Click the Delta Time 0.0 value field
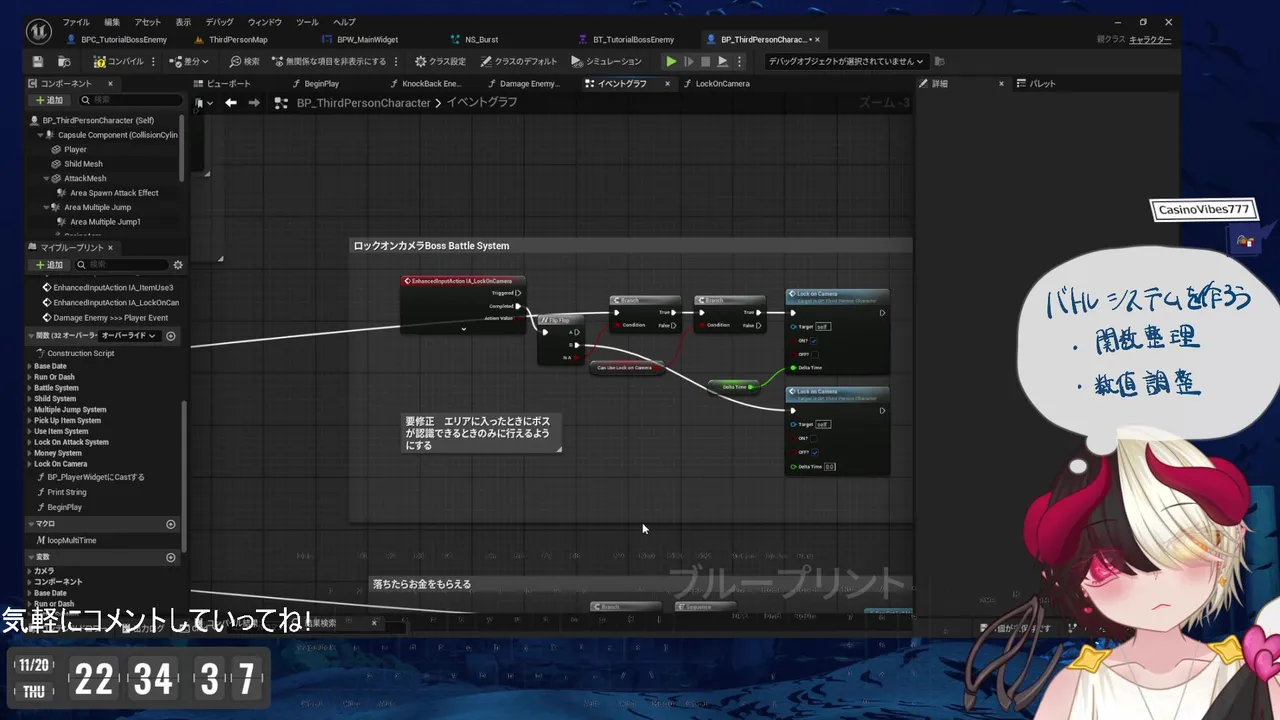The image size is (1280, 720). (830, 466)
